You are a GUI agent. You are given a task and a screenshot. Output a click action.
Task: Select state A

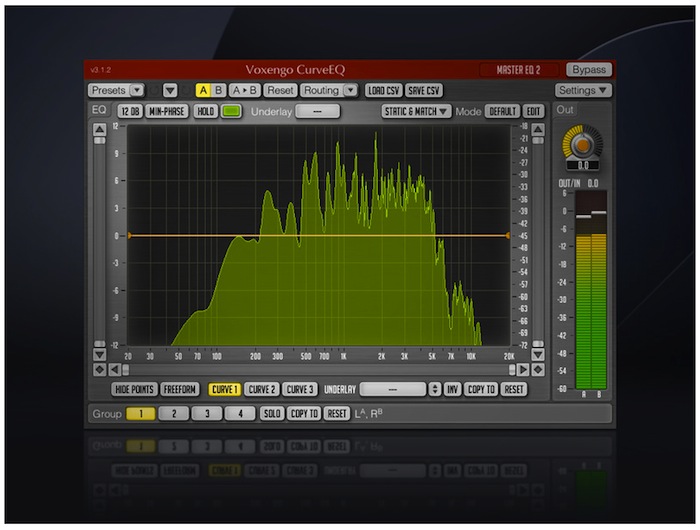(x=203, y=90)
